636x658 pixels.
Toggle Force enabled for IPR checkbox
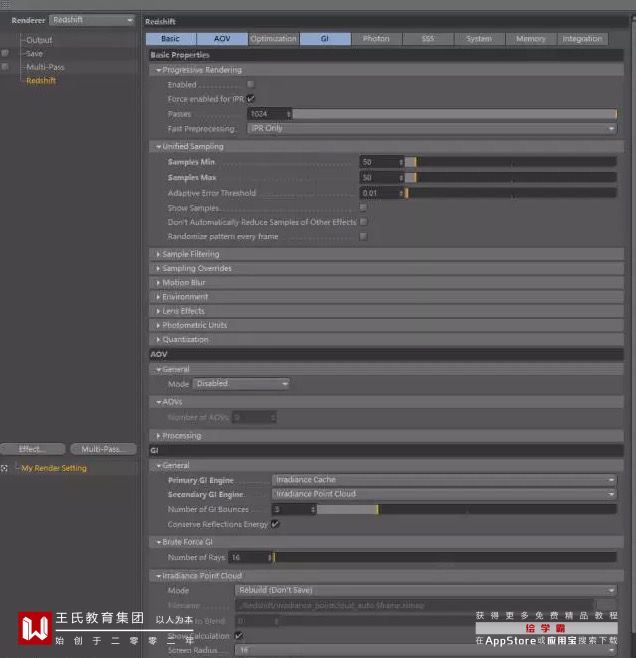pyautogui.click(x=250, y=99)
